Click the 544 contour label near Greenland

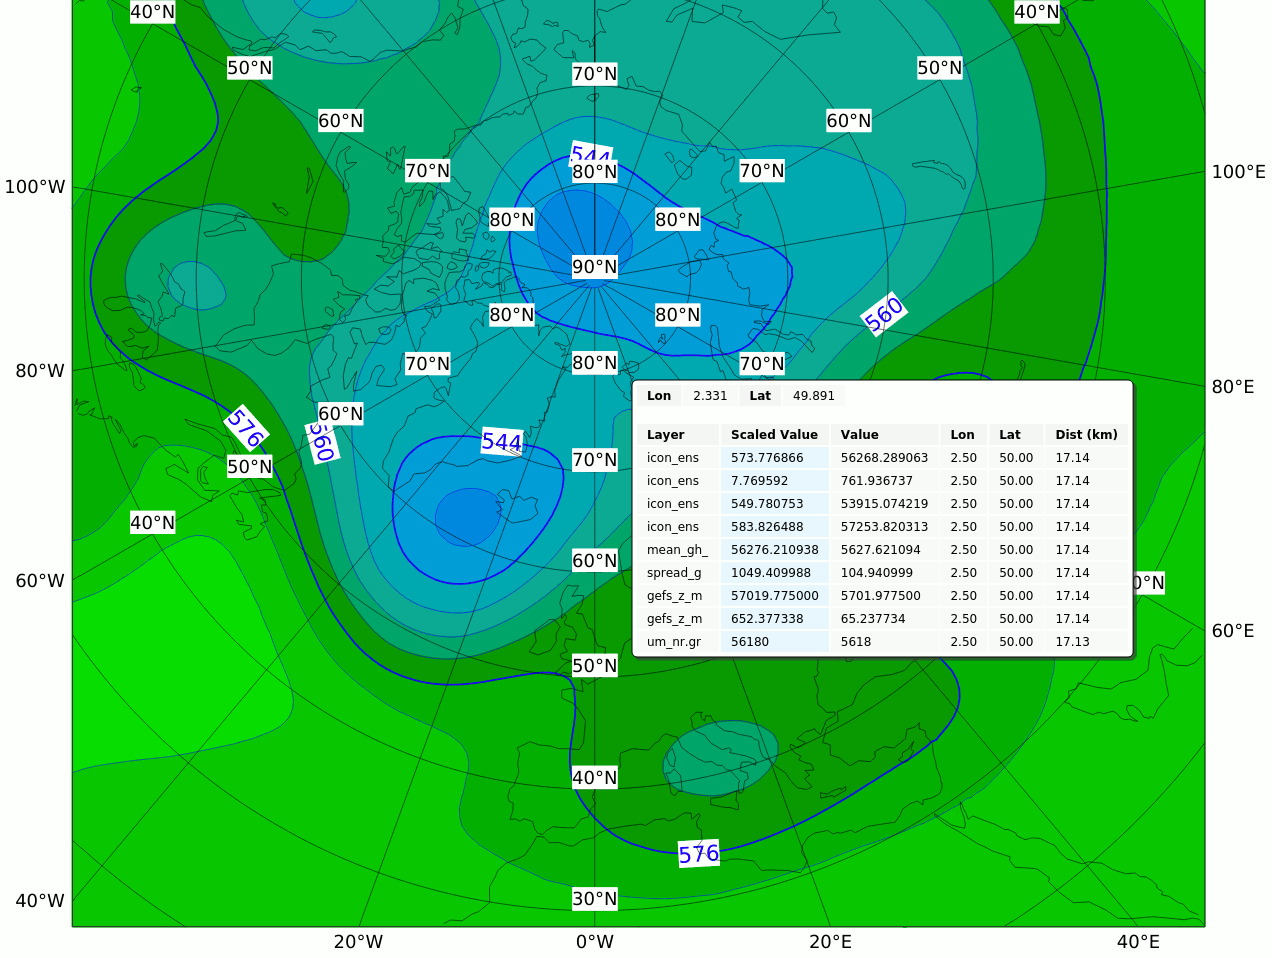coord(502,442)
